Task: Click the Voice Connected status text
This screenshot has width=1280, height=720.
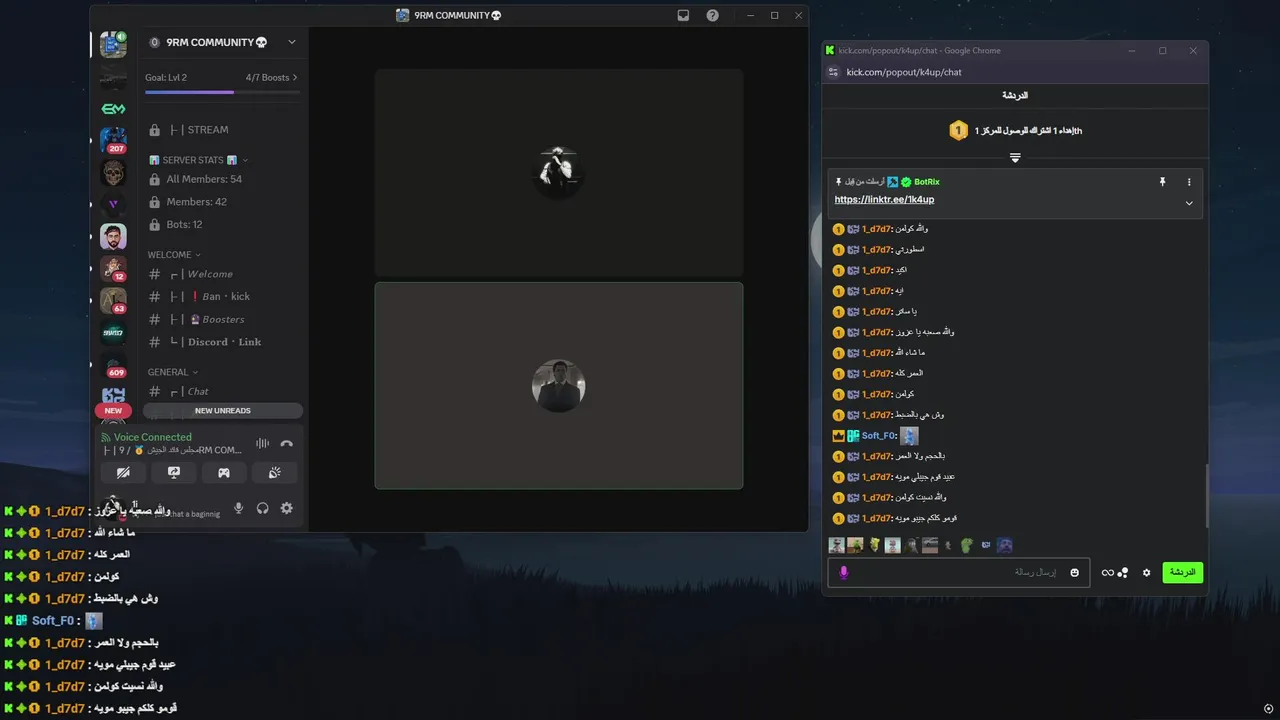Action: [x=152, y=437]
